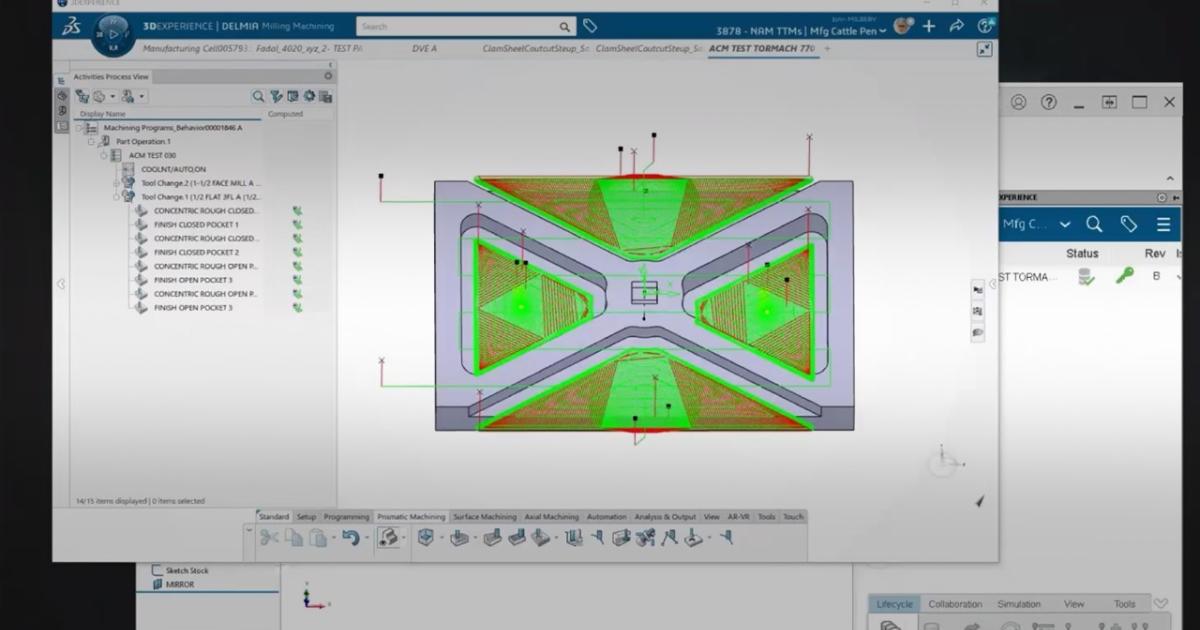The height and width of the screenshot is (630, 1200).
Task: Add new document tab with plus
Action: (x=827, y=48)
